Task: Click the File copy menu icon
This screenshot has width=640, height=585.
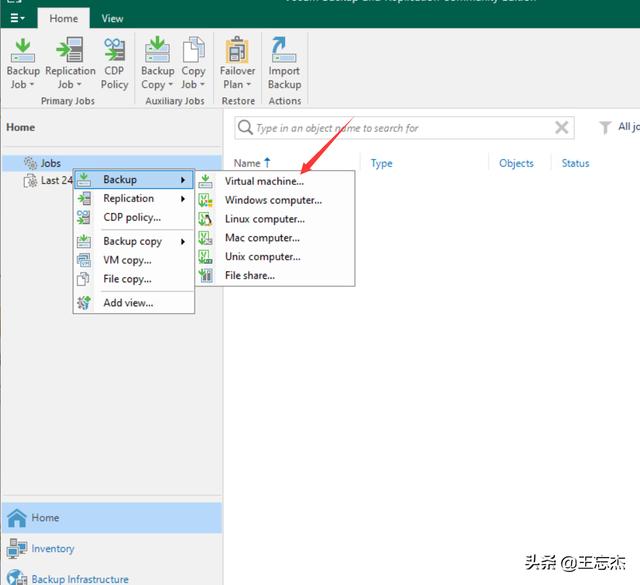Action: pyautogui.click(x=84, y=279)
